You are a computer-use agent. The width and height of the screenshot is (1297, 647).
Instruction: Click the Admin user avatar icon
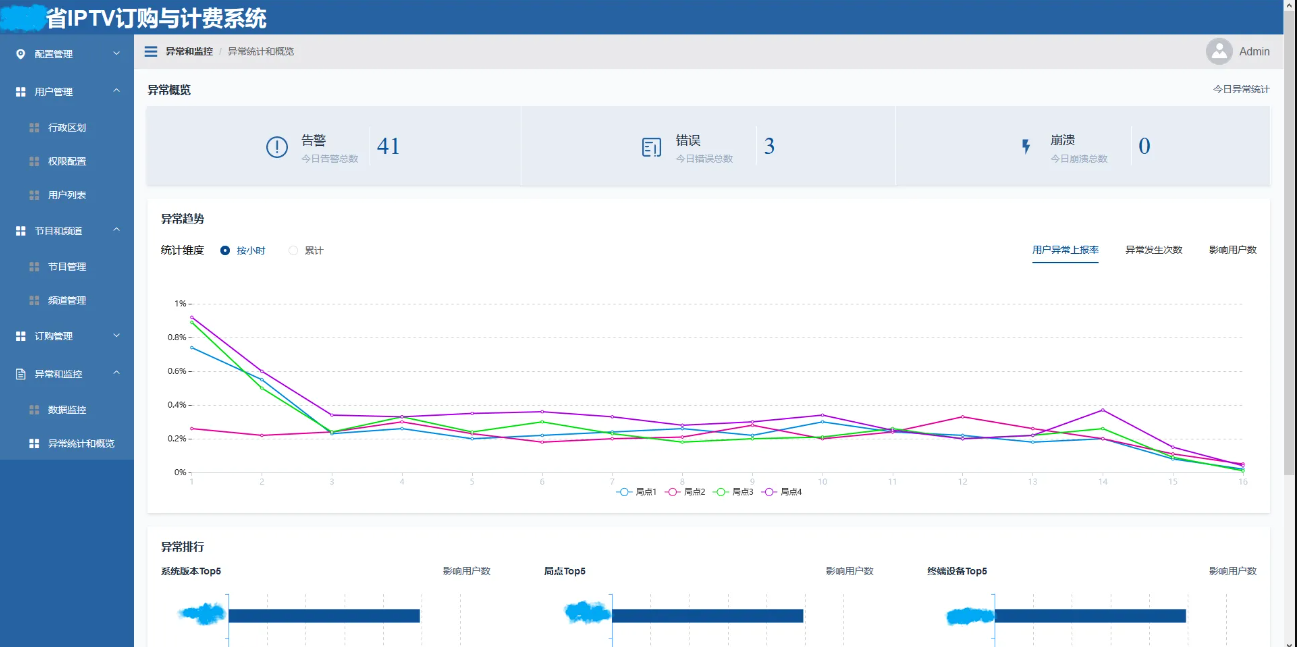coord(1219,51)
